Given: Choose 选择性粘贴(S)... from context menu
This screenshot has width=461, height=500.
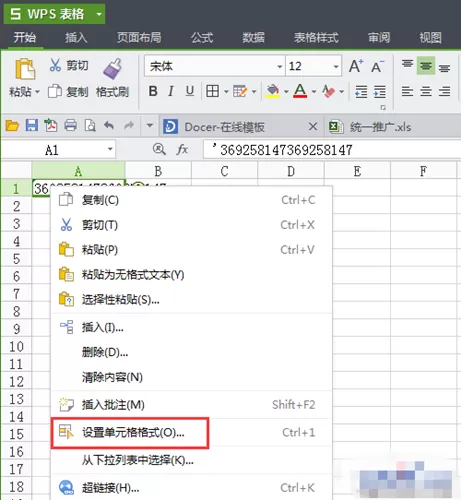Looking at the screenshot, I should (x=192, y=299).
